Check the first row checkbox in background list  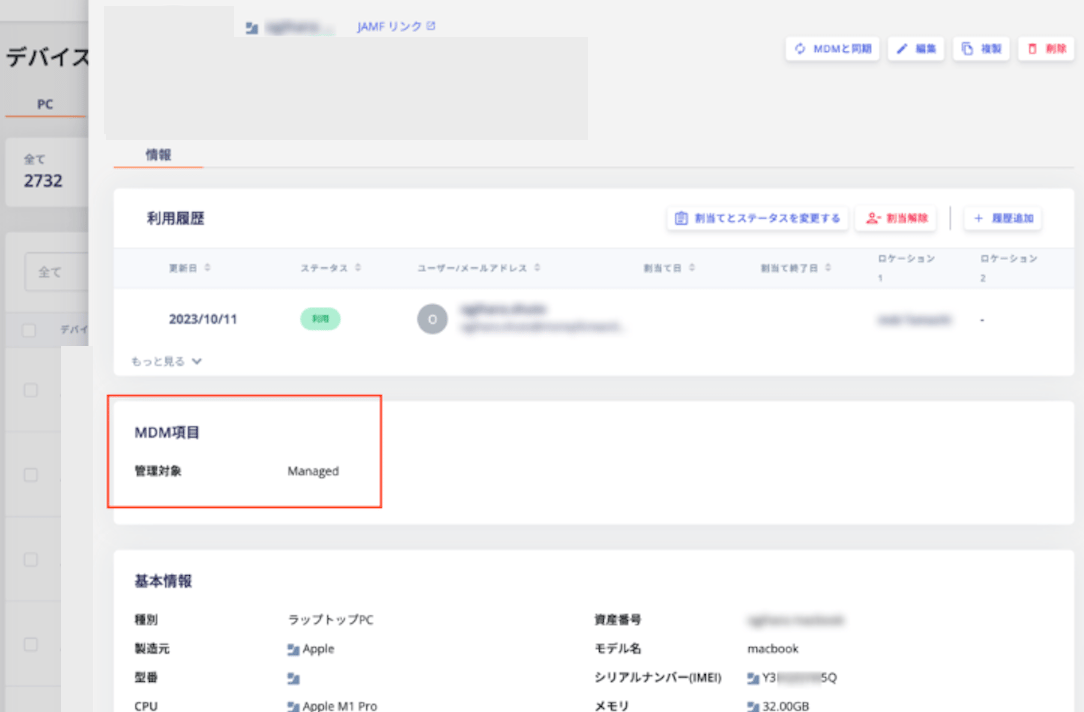tap(30, 391)
